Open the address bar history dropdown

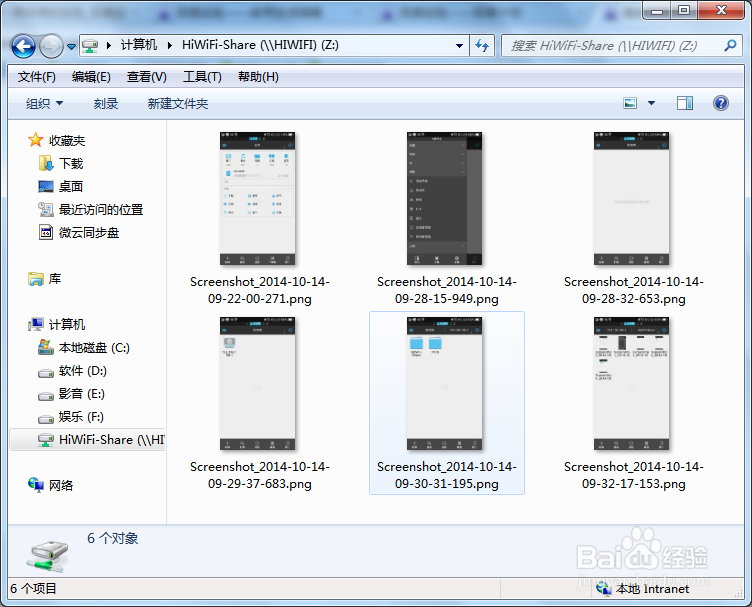[459, 46]
